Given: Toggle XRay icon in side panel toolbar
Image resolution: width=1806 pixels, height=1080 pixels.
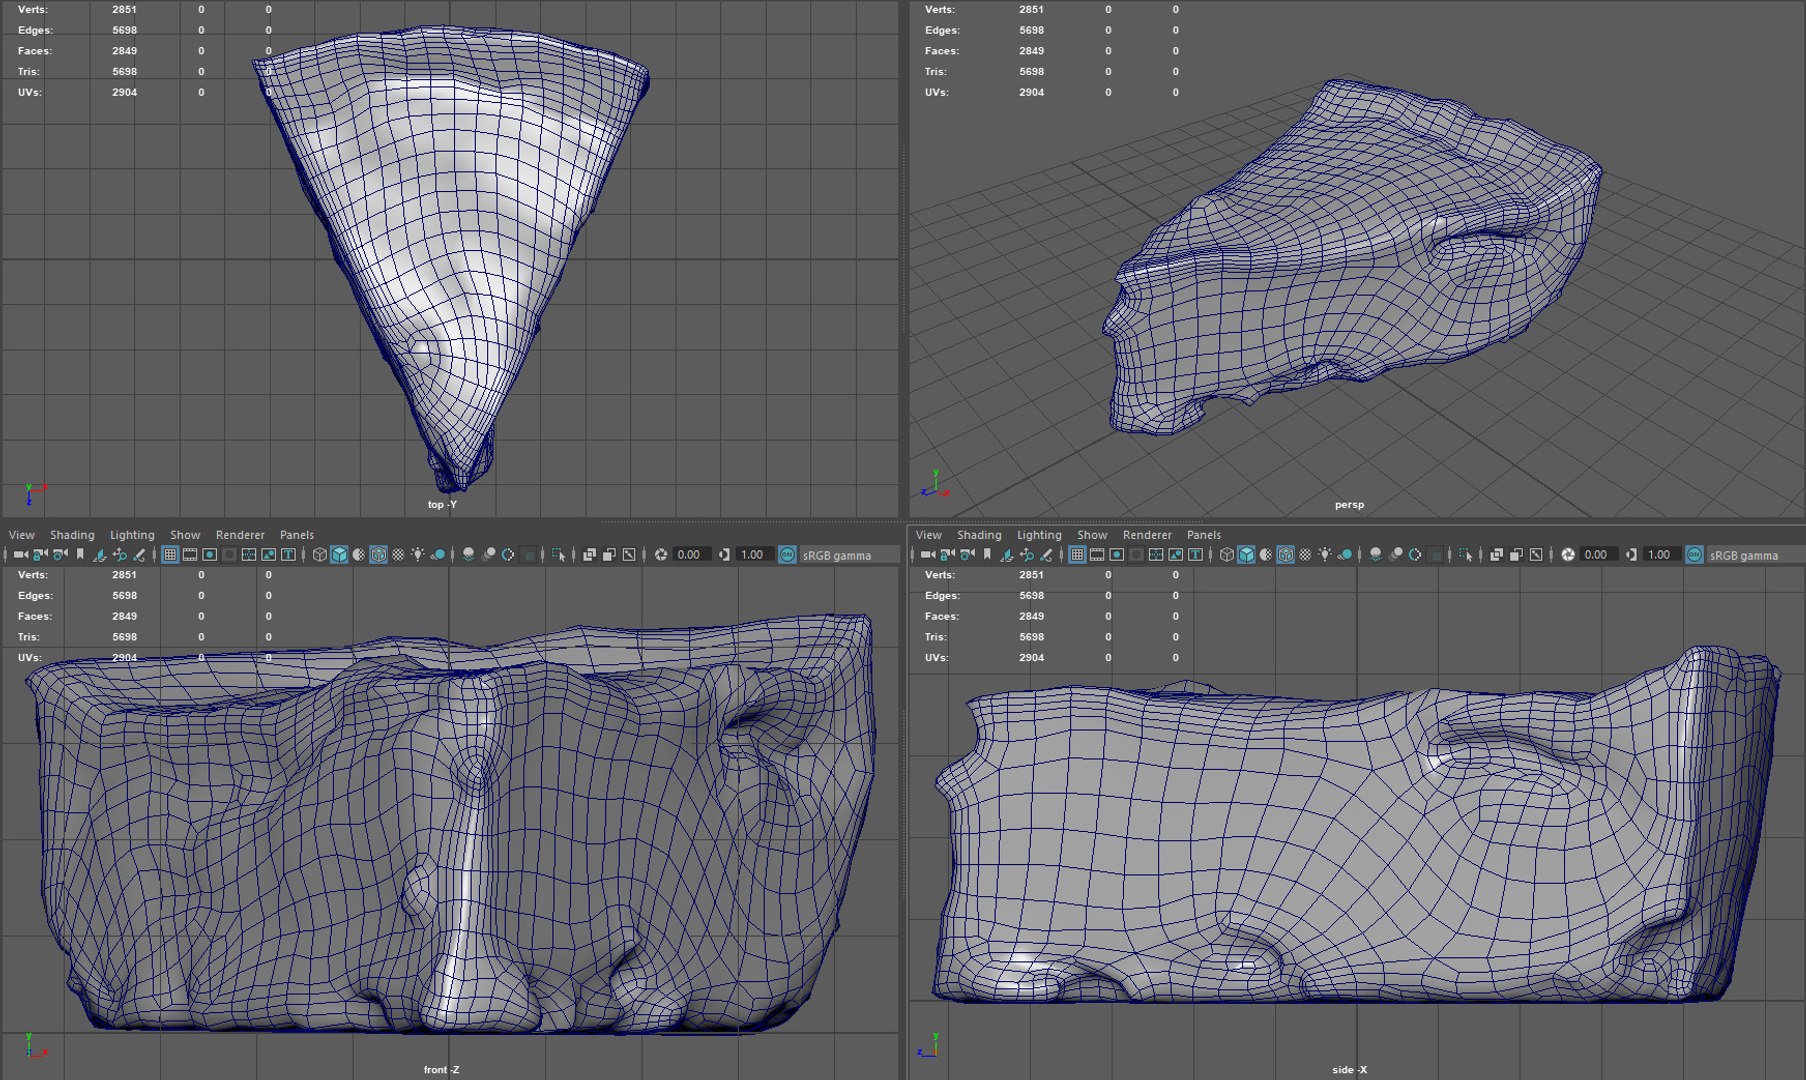Looking at the screenshot, I should coord(1496,555).
